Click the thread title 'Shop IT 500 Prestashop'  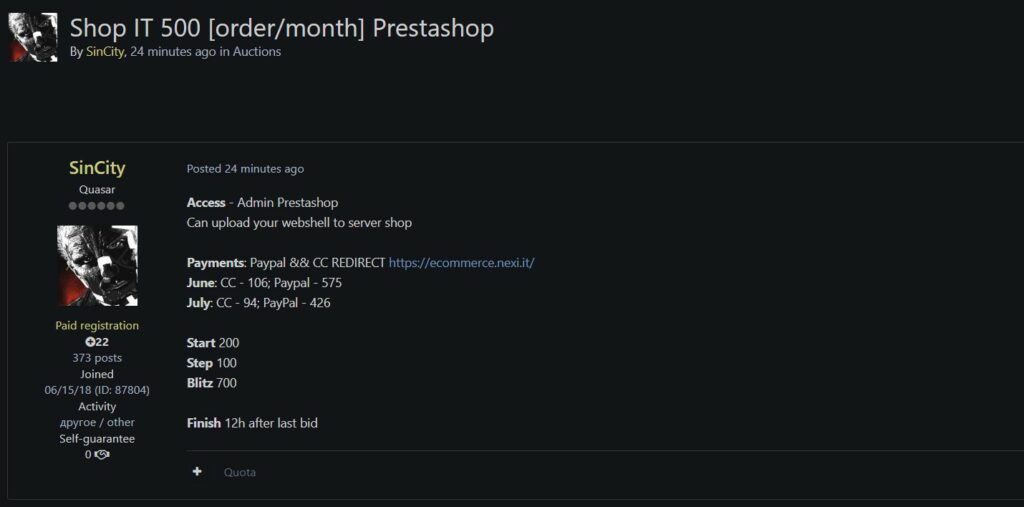[282, 28]
